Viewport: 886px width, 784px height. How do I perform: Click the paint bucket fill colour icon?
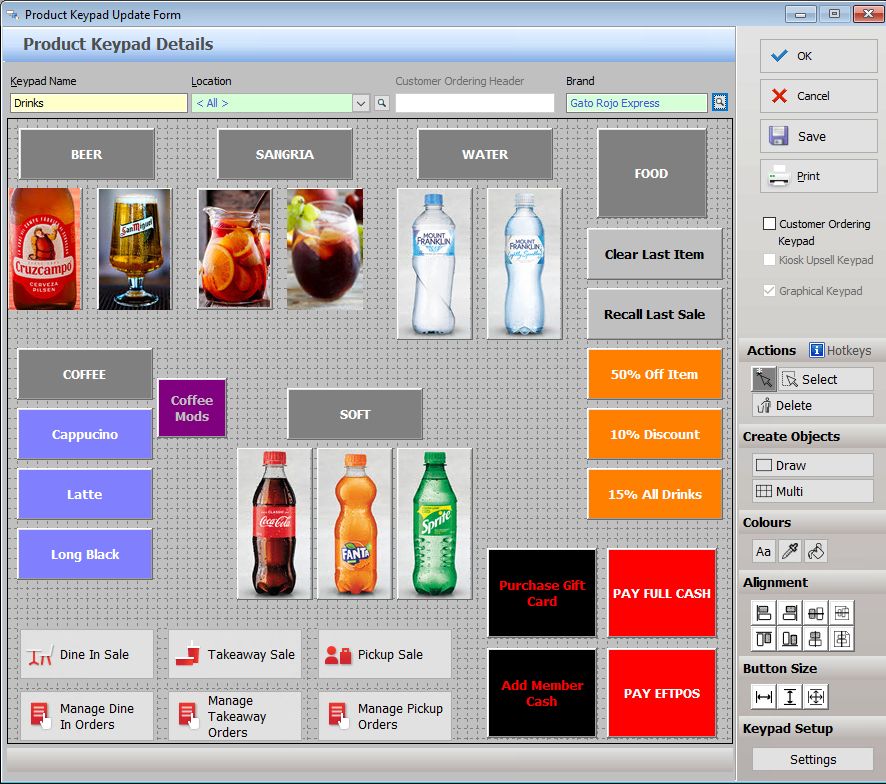click(x=816, y=551)
